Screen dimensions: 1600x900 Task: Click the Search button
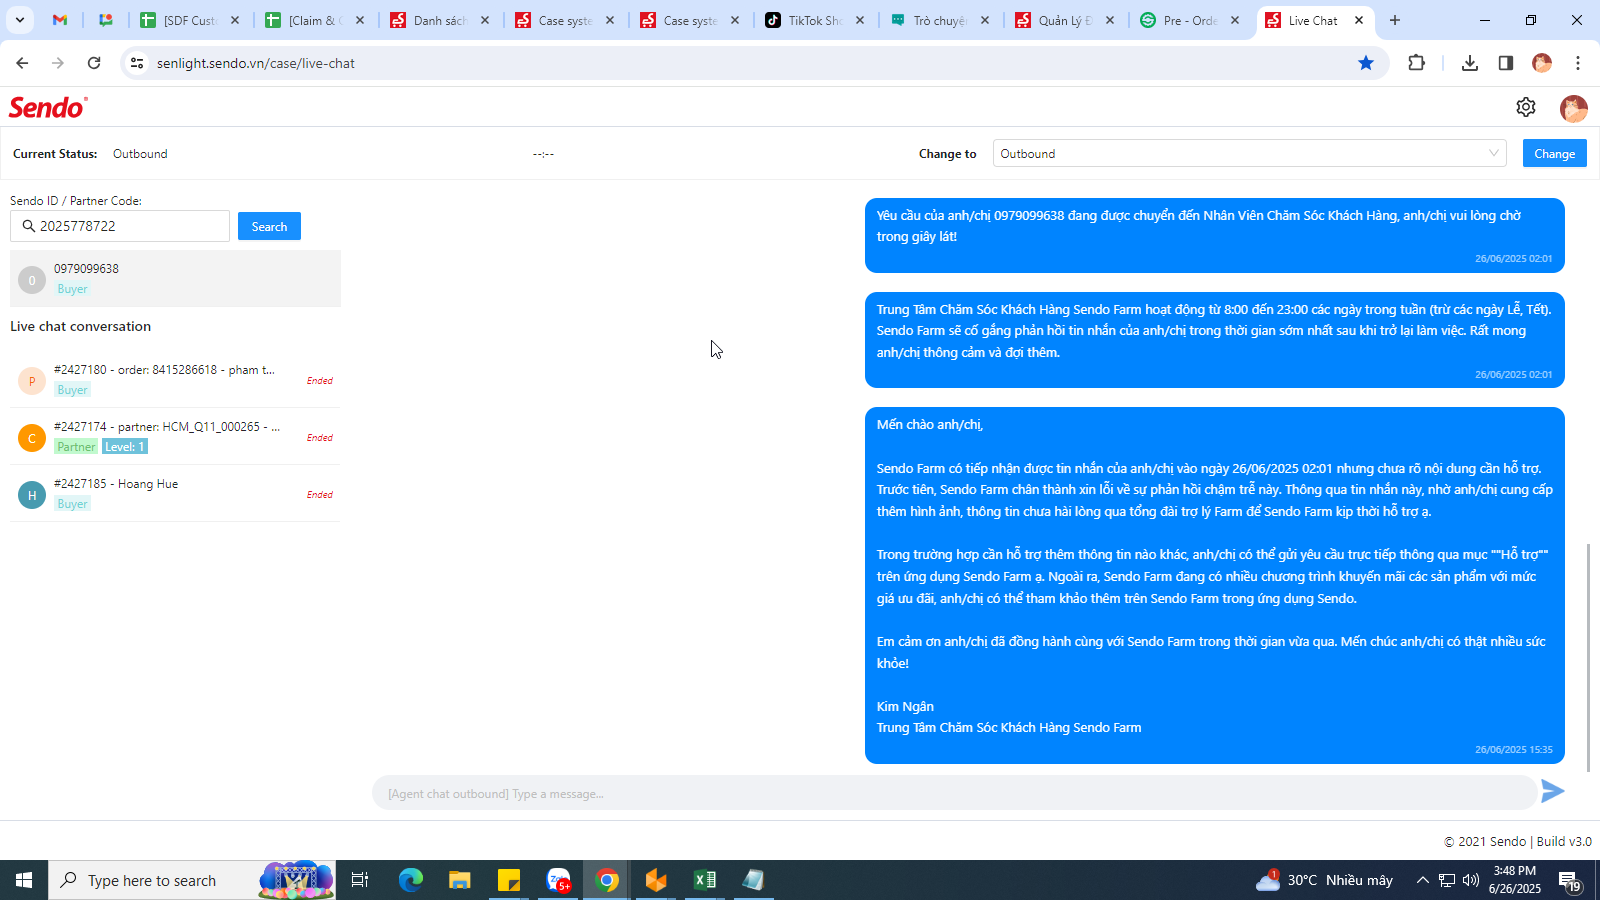(x=269, y=226)
